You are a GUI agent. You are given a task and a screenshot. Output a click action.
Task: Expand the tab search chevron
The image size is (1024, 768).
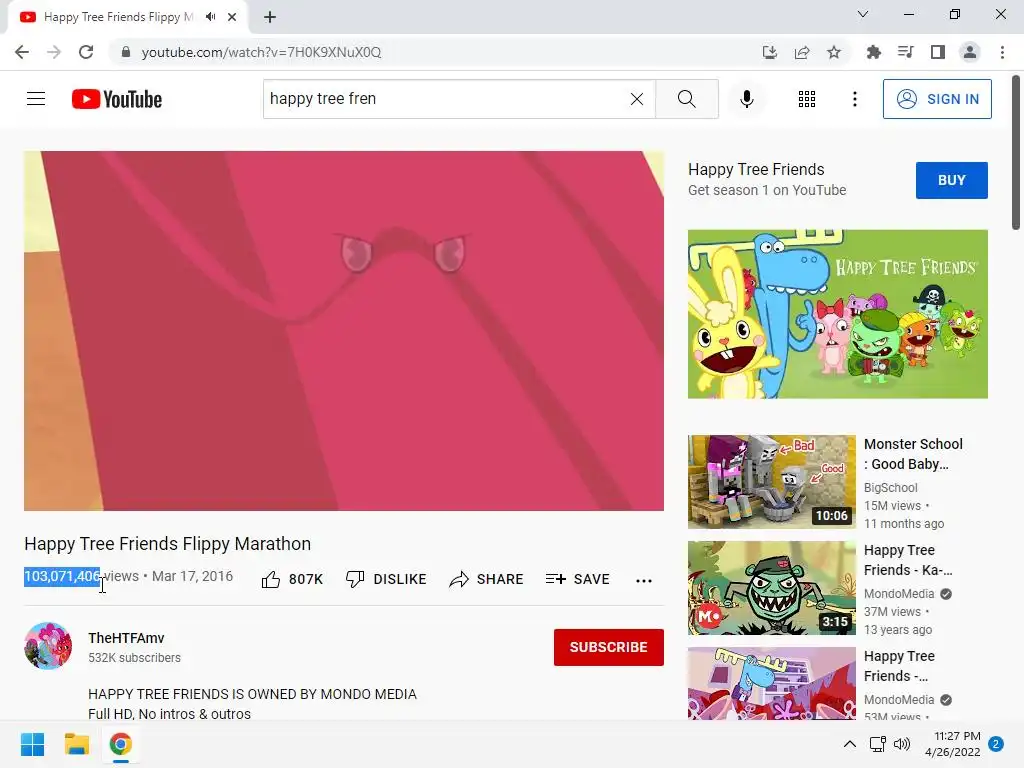863,14
